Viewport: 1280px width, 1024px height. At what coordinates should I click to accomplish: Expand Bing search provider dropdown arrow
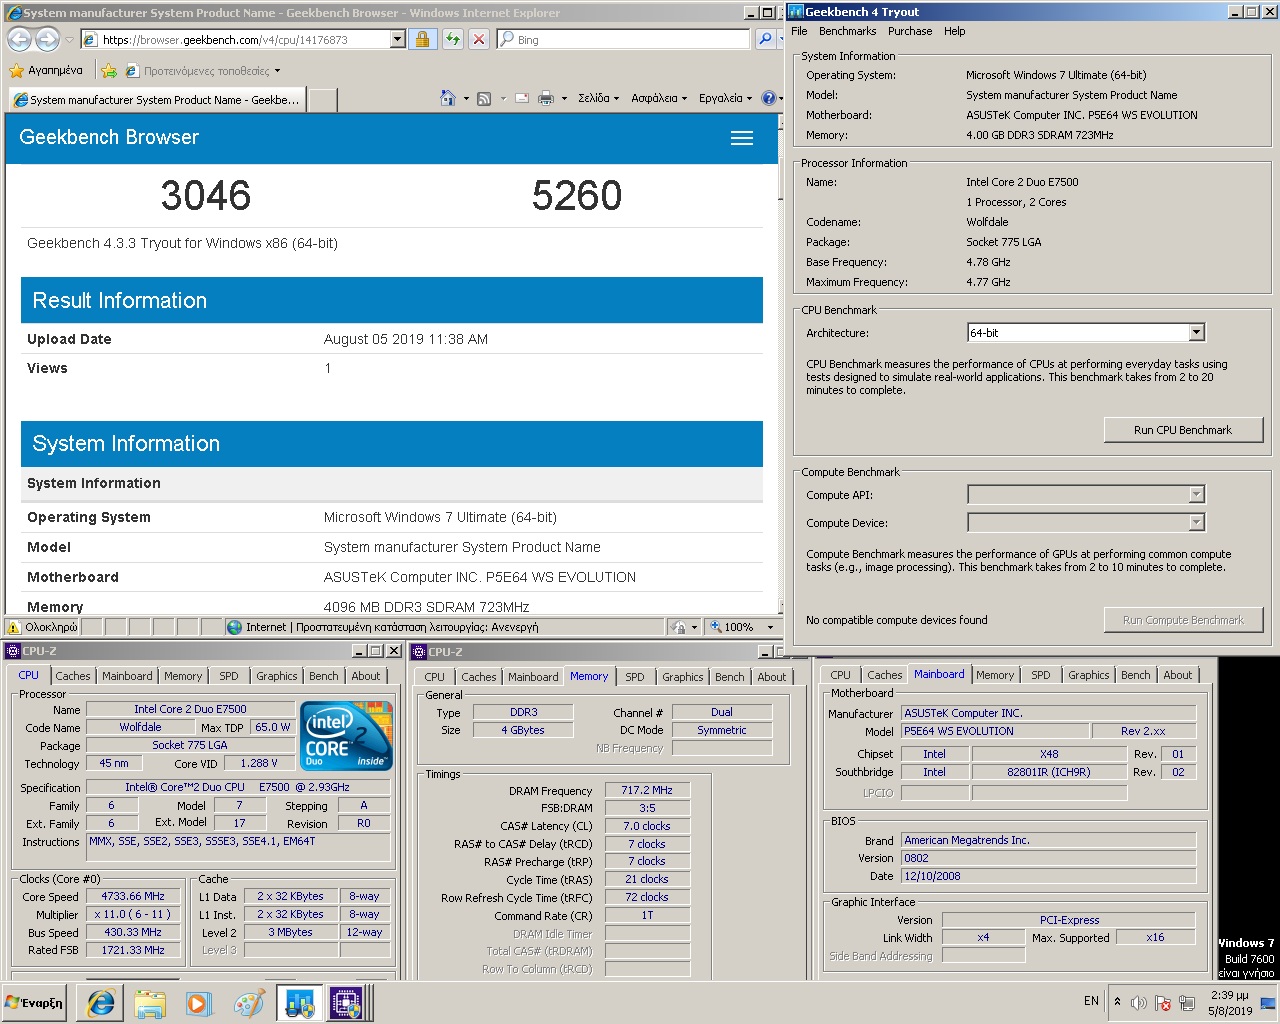[x=780, y=39]
